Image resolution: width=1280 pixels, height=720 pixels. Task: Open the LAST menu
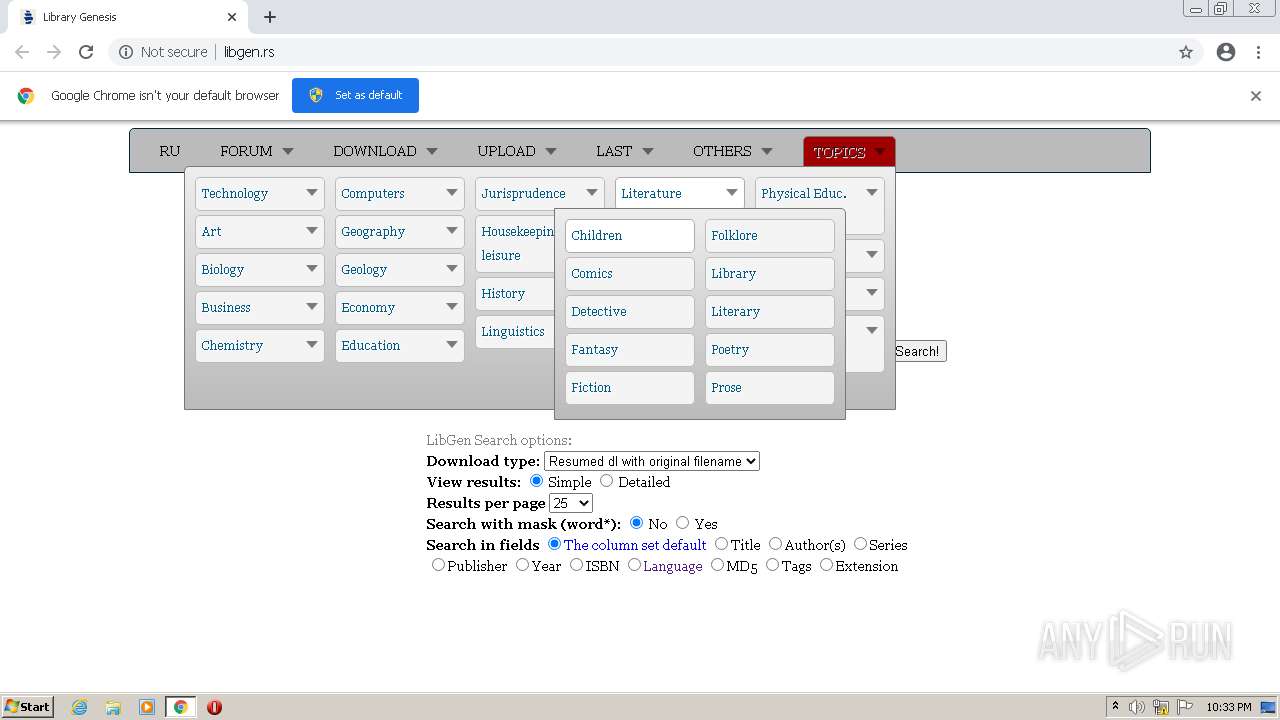(x=624, y=151)
